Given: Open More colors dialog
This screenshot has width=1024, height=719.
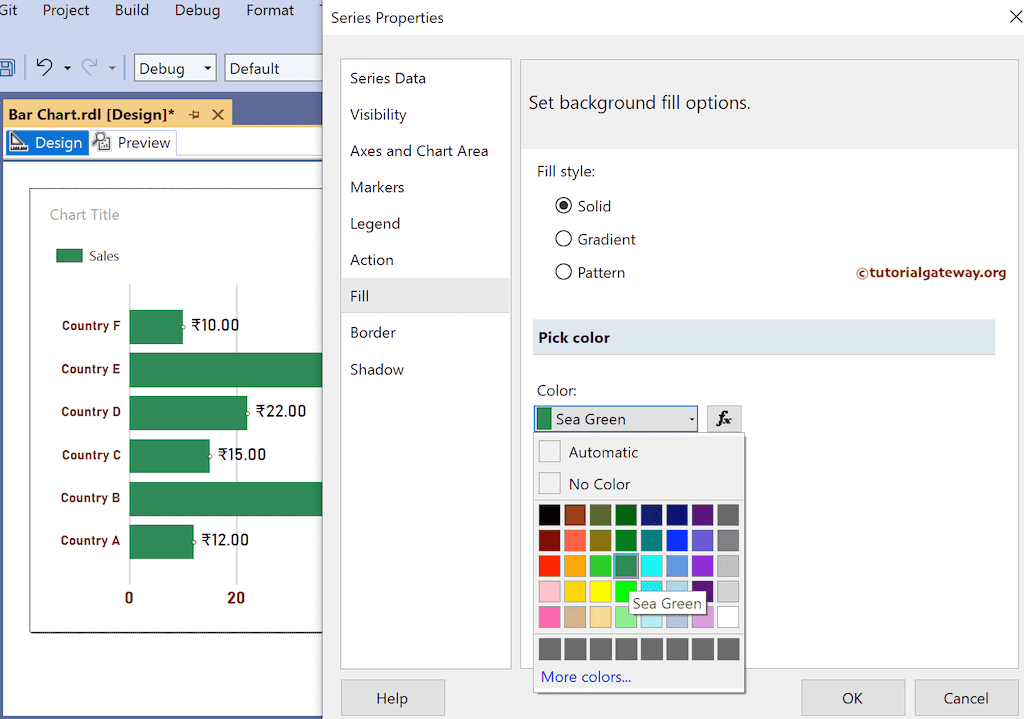Looking at the screenshot, I should click(x=585, y=677).
